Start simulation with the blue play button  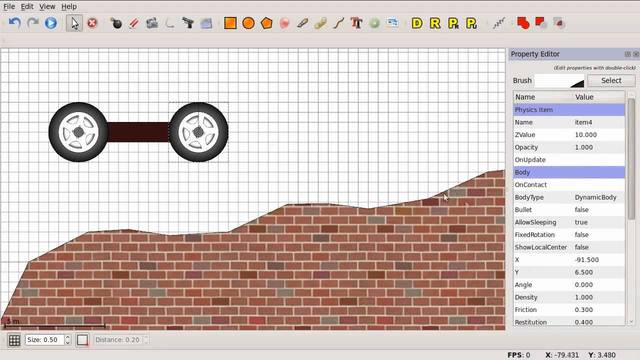pos(51,23)
